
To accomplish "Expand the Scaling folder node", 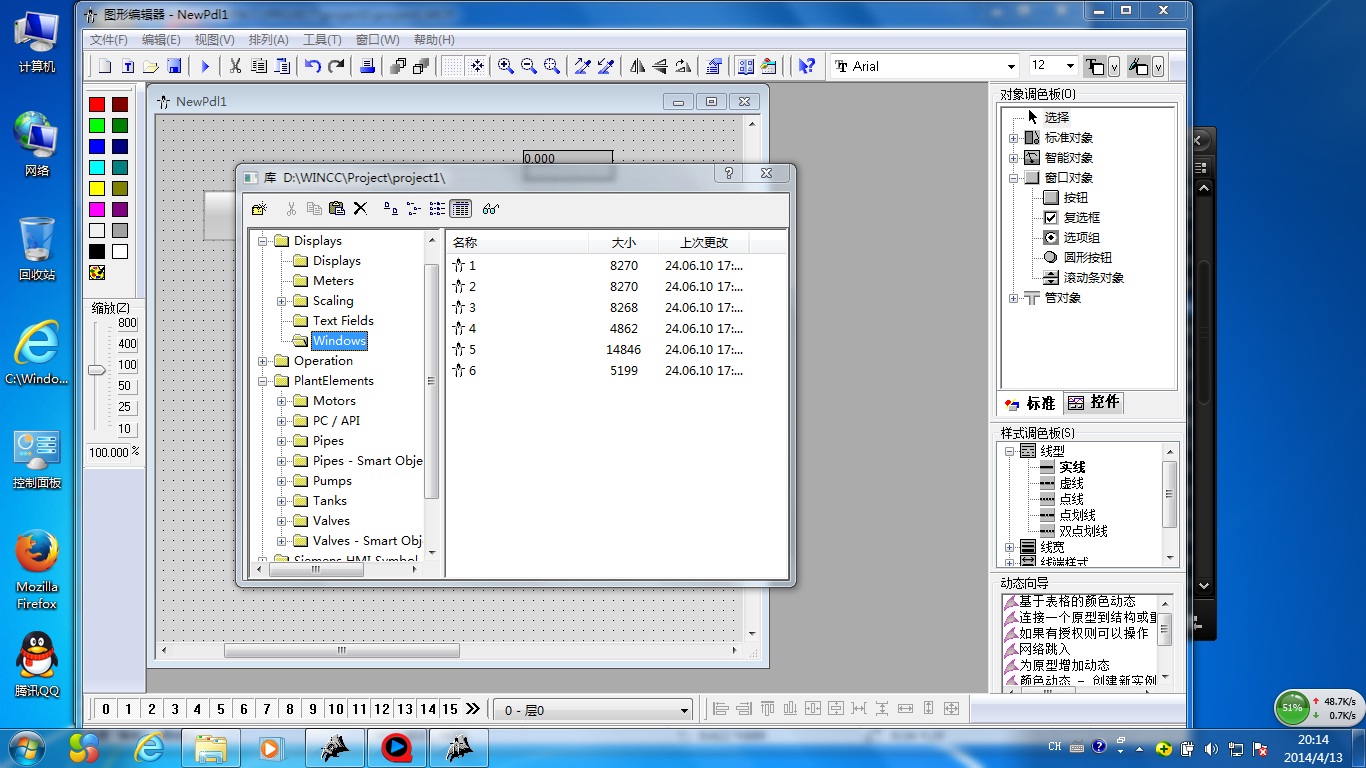I will pyautogui.click(x=282, y=301).
